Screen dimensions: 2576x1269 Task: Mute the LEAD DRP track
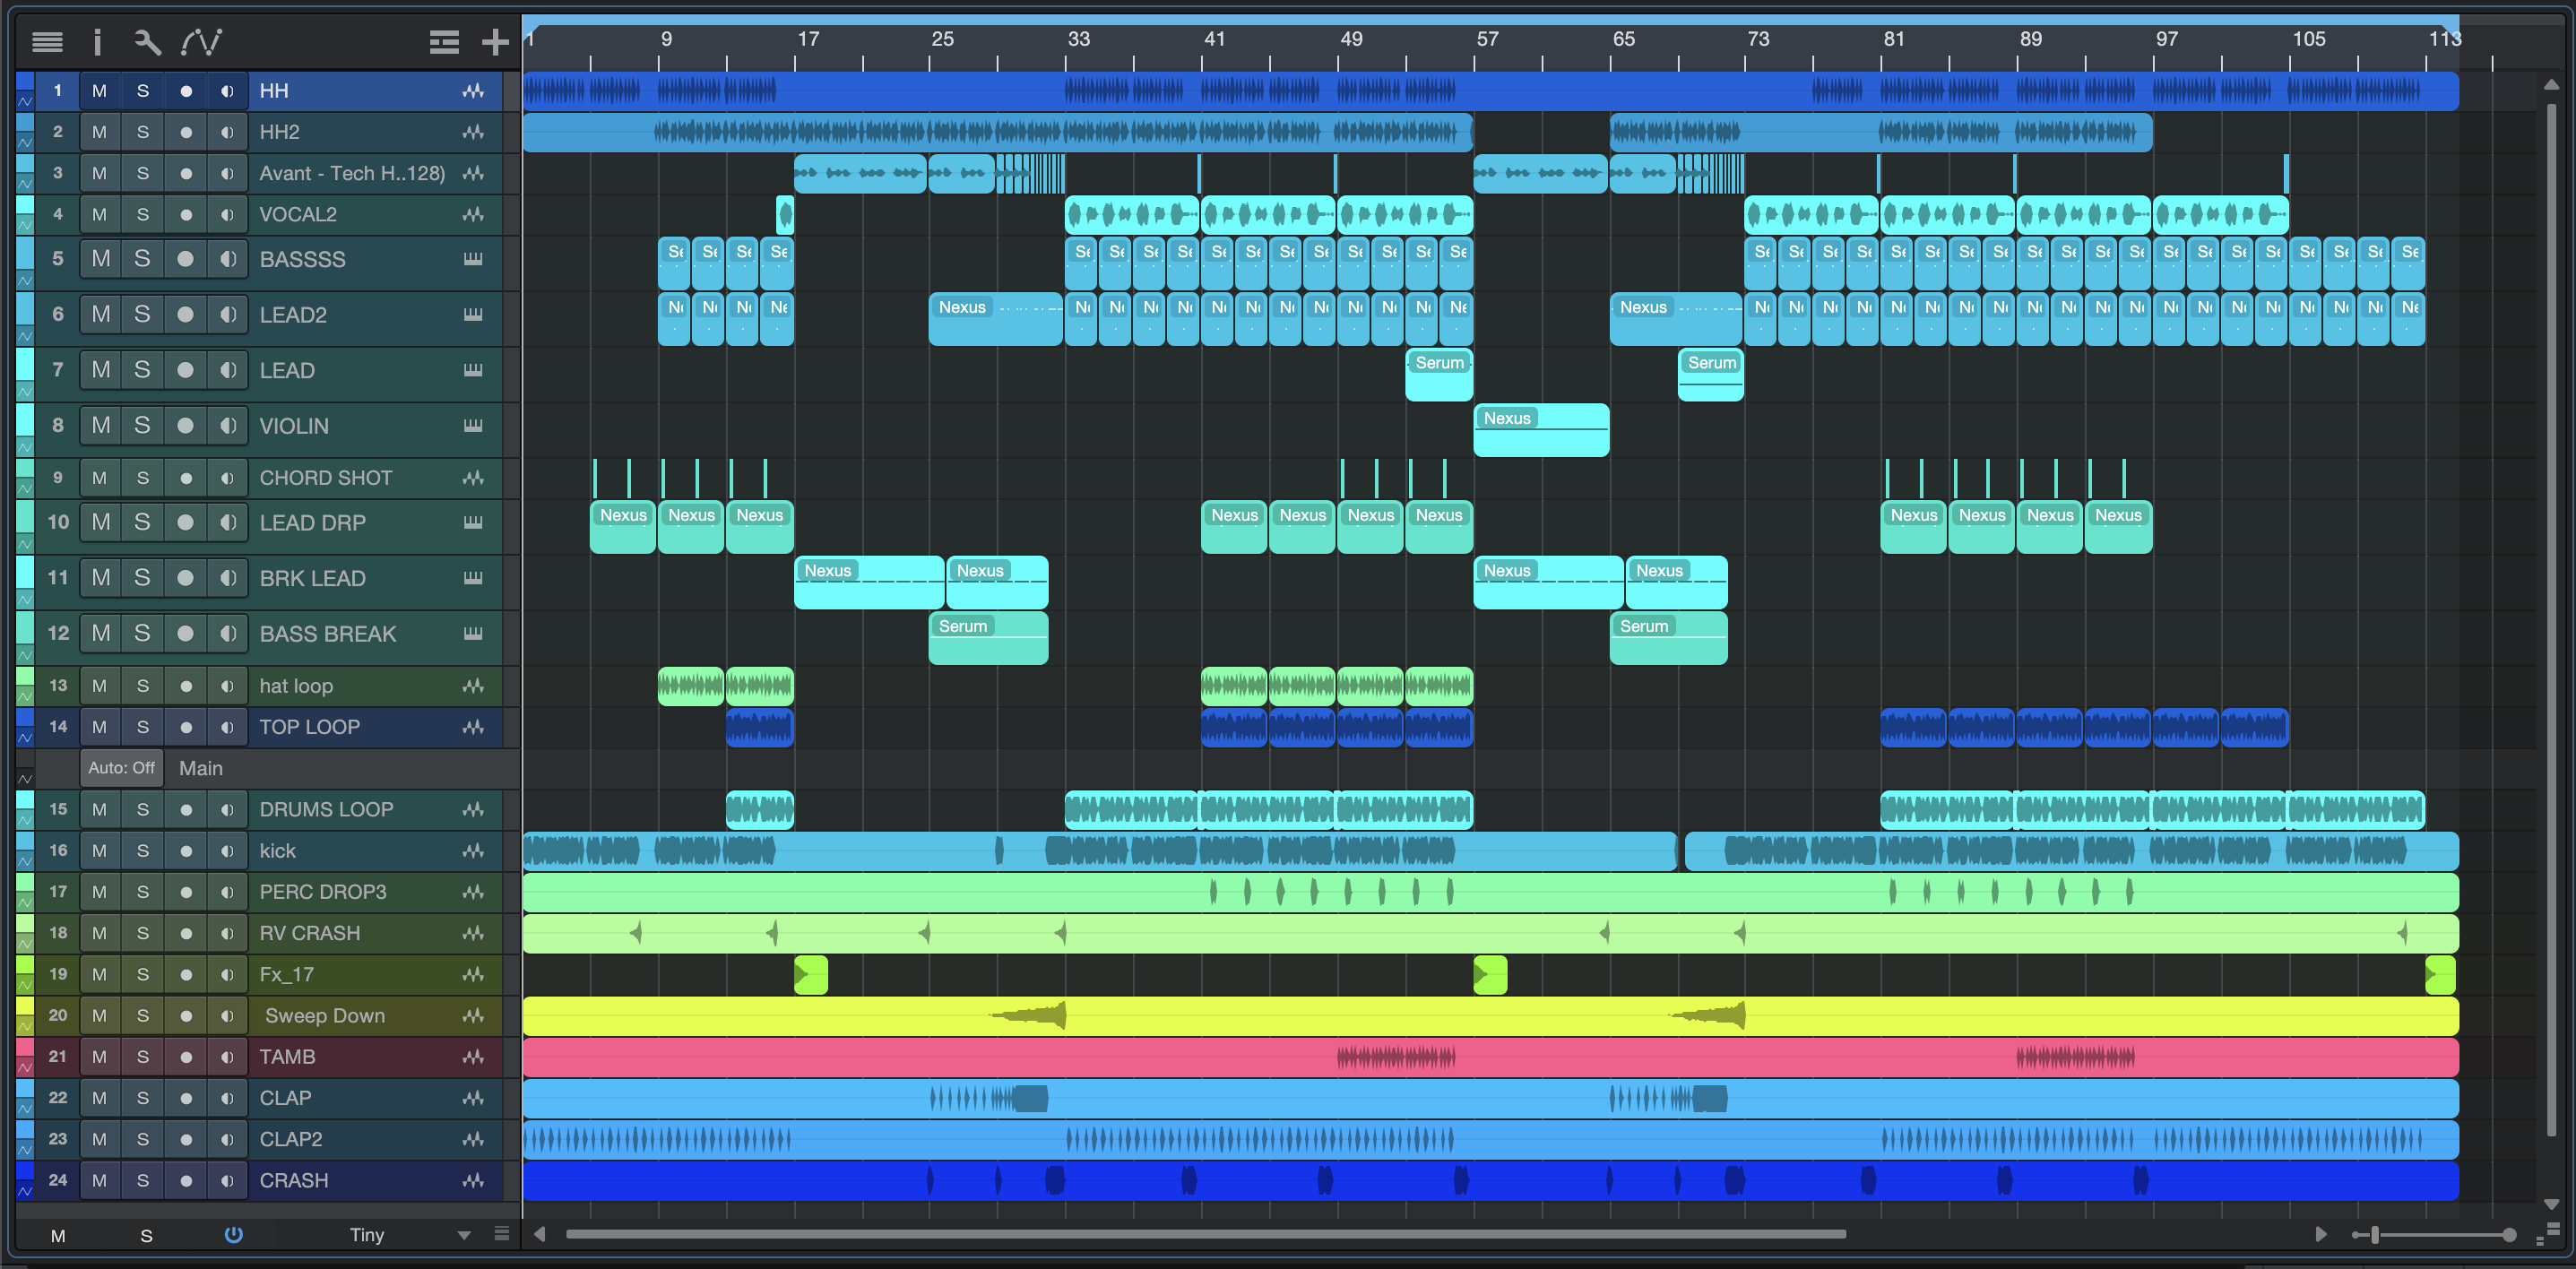pyautogui.click(x=100, y=522)
